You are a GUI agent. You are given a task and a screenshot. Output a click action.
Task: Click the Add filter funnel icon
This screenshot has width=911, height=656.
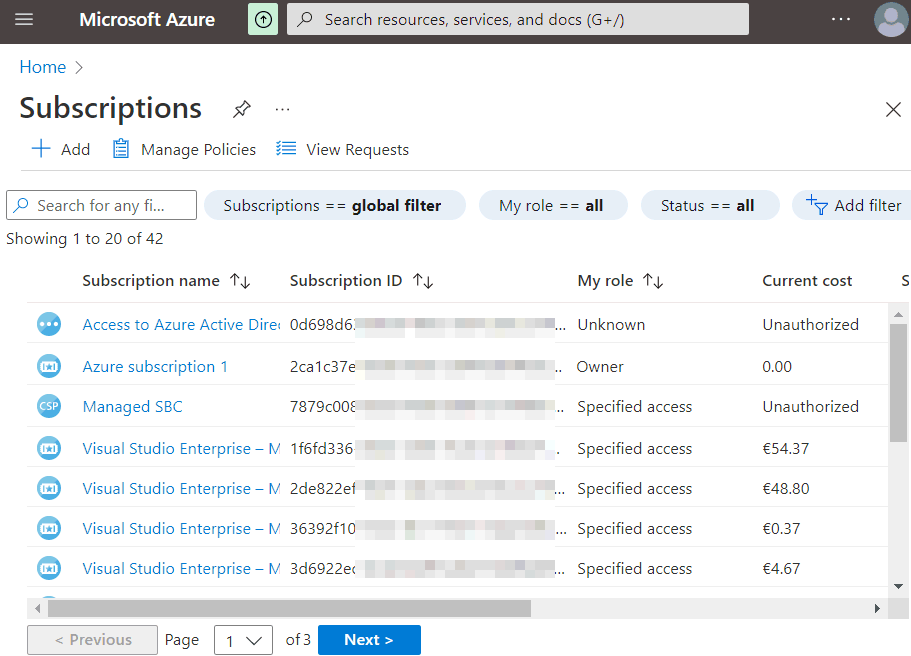tap(816, 205)
